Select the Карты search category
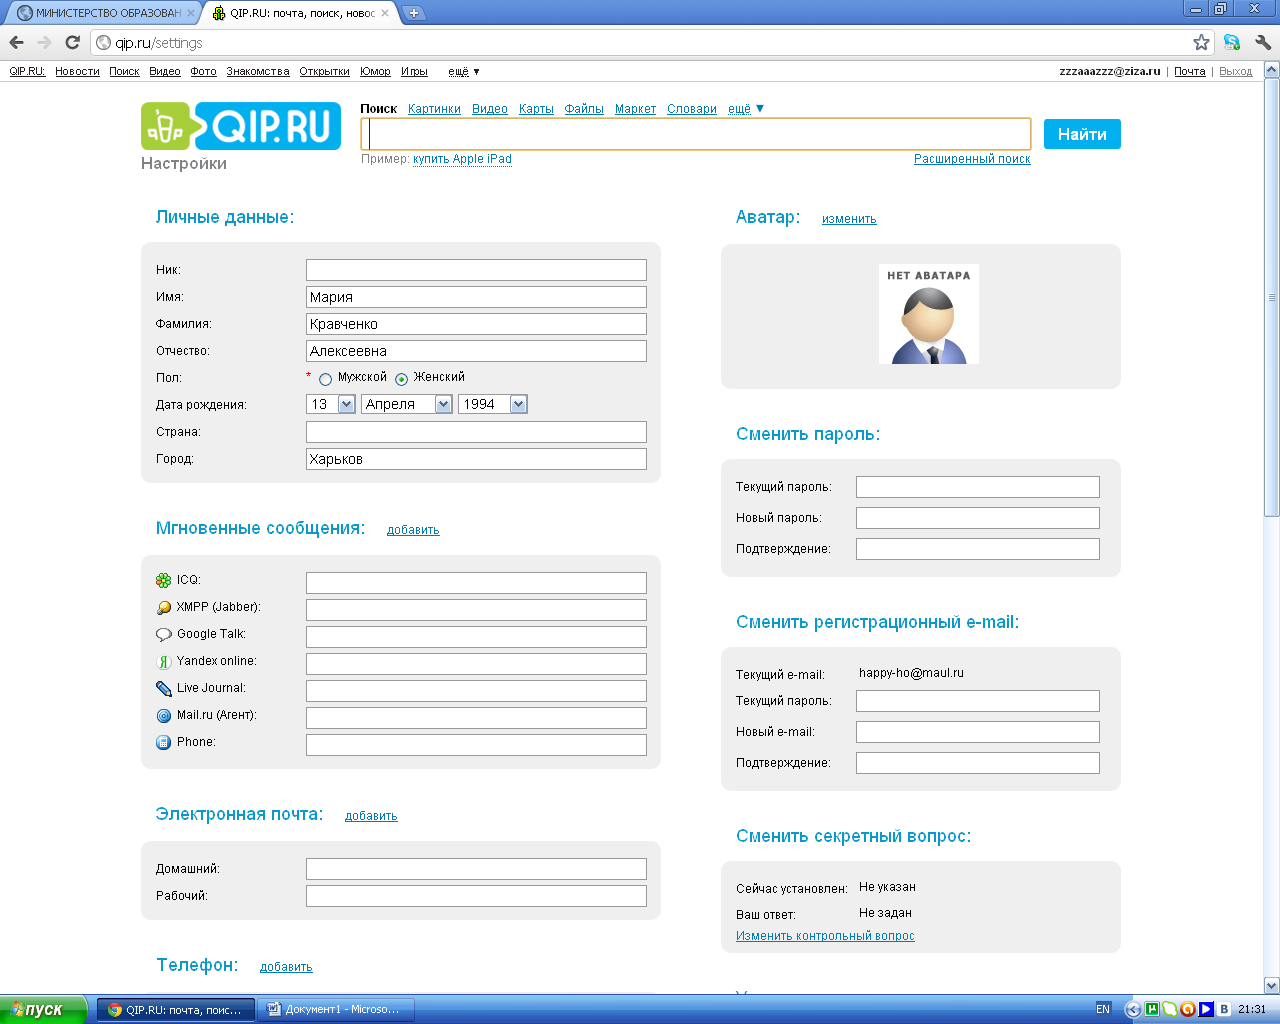Viewport: 1280px width, 1024px height. pos(536,109)
